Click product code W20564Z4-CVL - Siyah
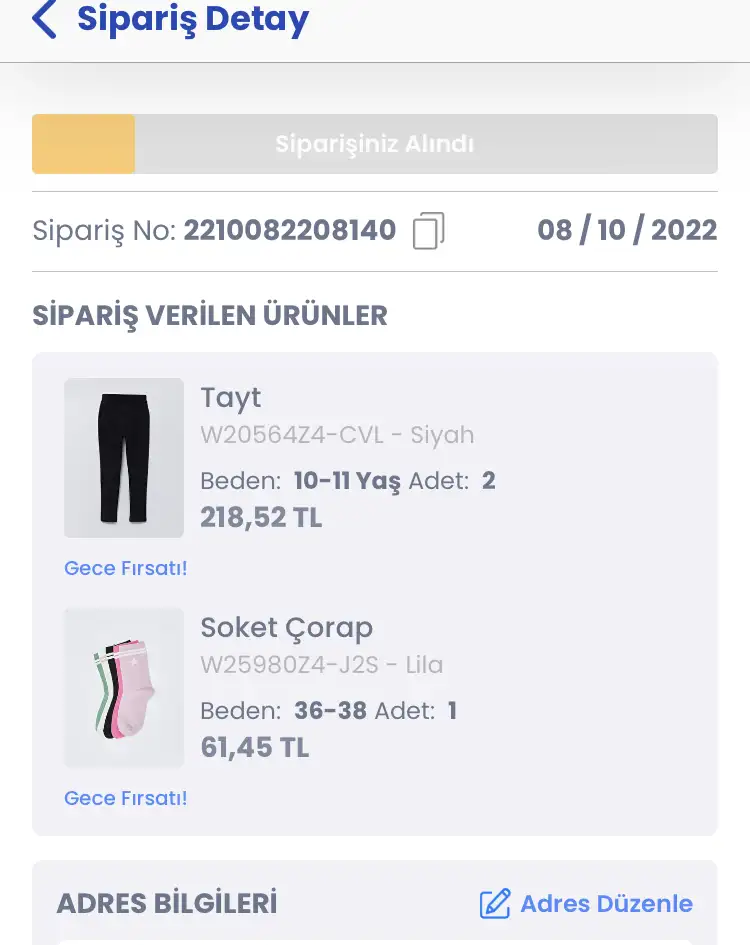 tap(337, 435)
